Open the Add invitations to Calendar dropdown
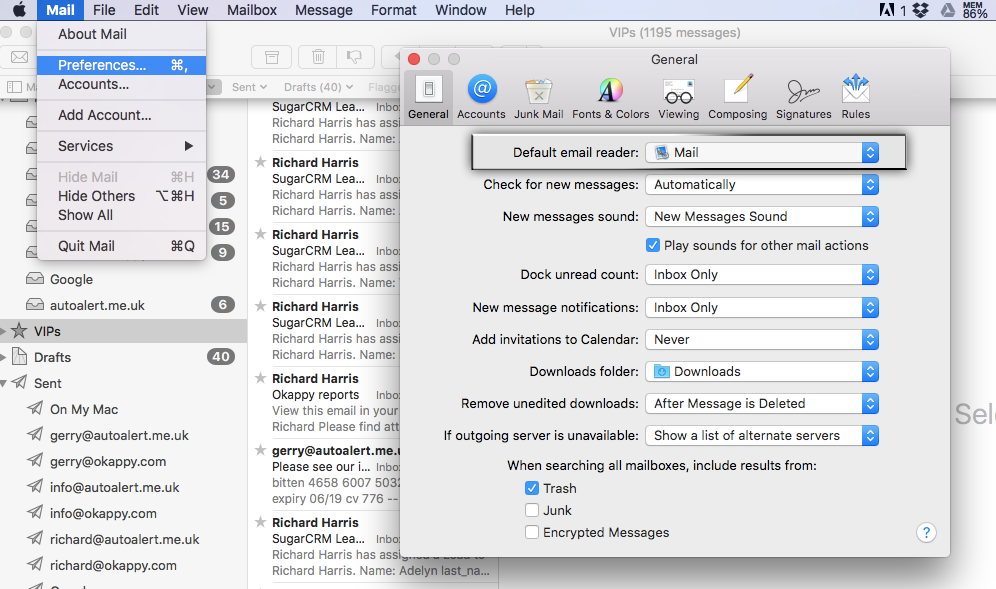The width and height of the screenshot is (996, 589). 762,339
